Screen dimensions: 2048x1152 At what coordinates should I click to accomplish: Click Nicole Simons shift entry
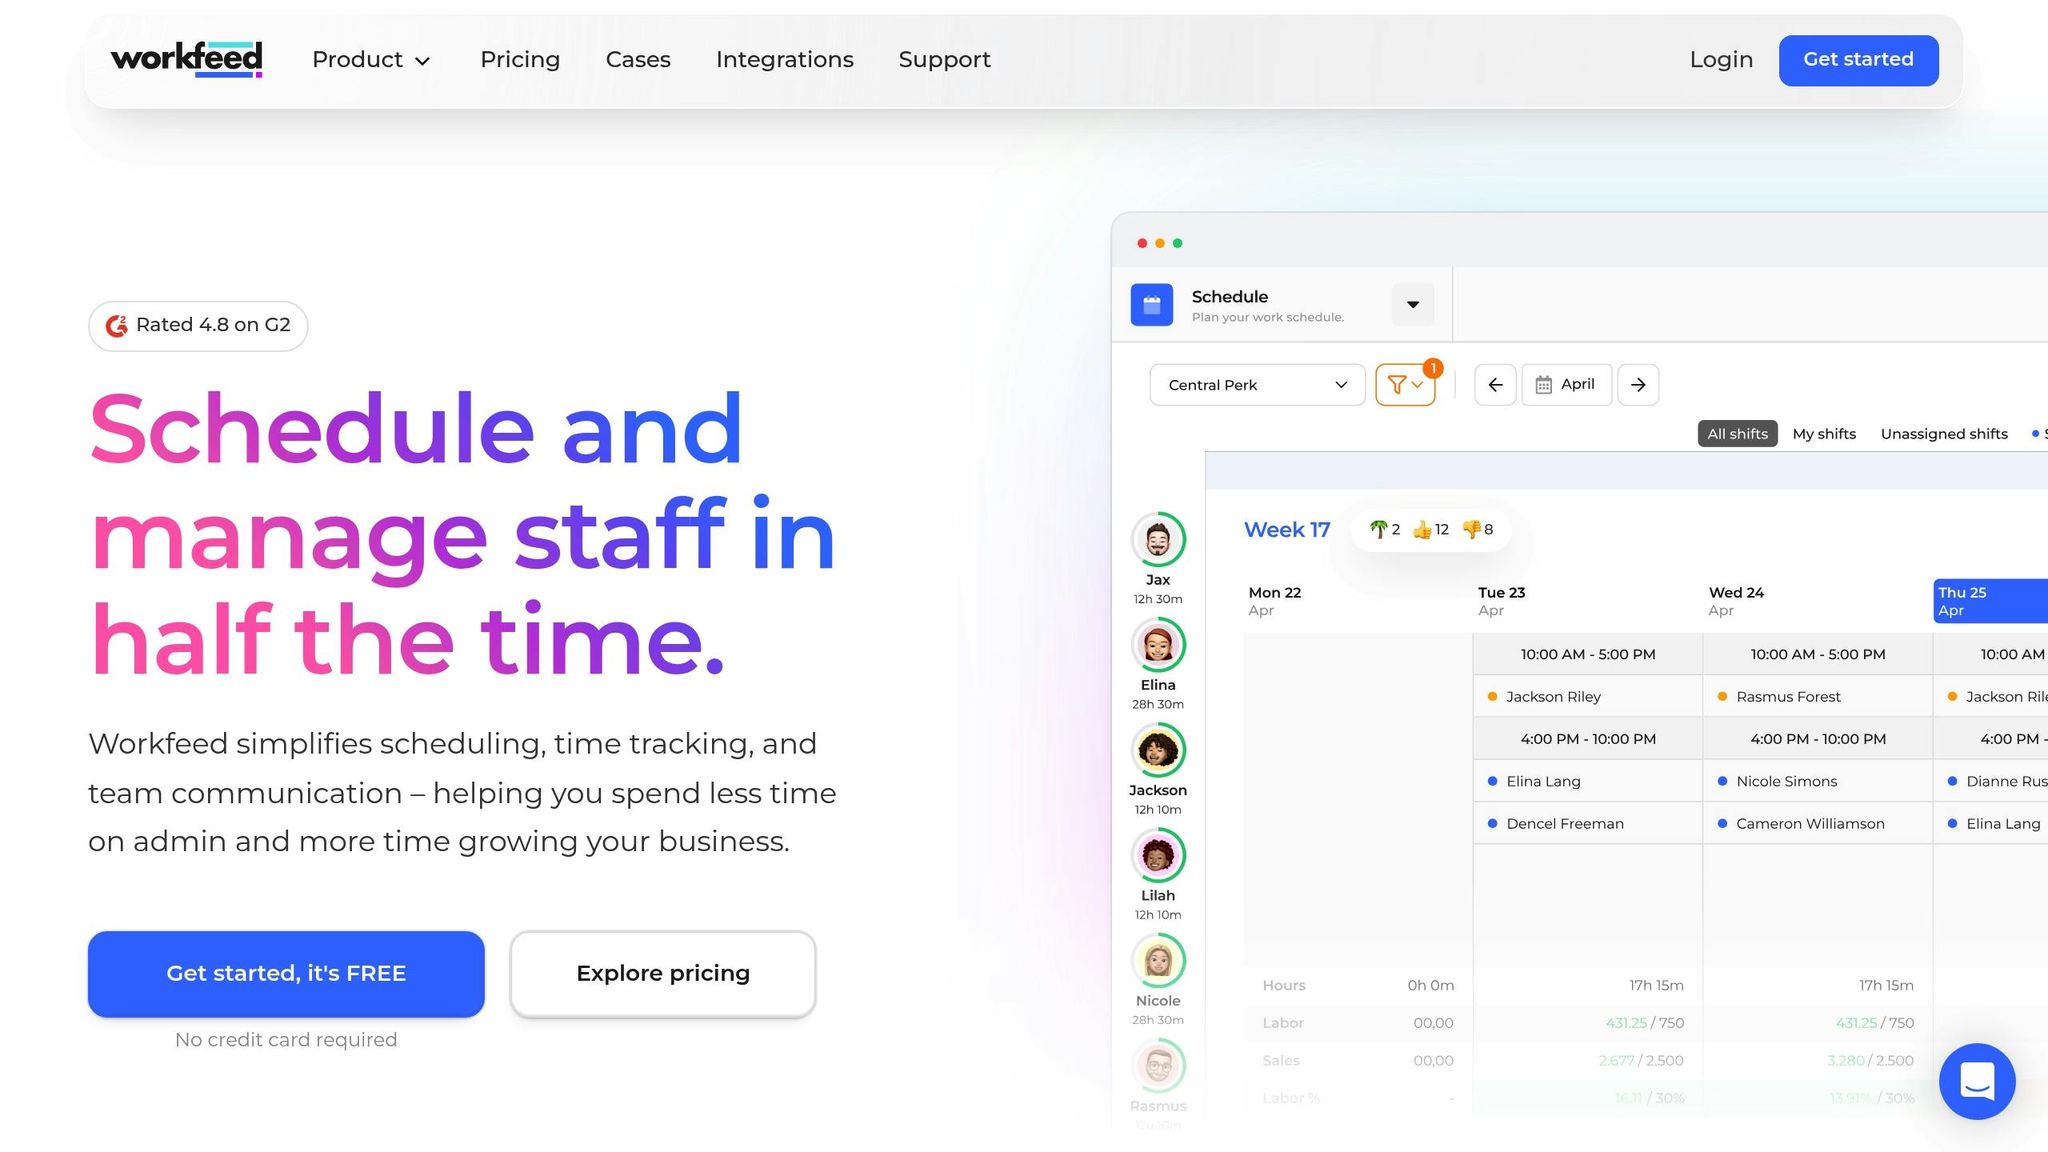pos(1818,782)
